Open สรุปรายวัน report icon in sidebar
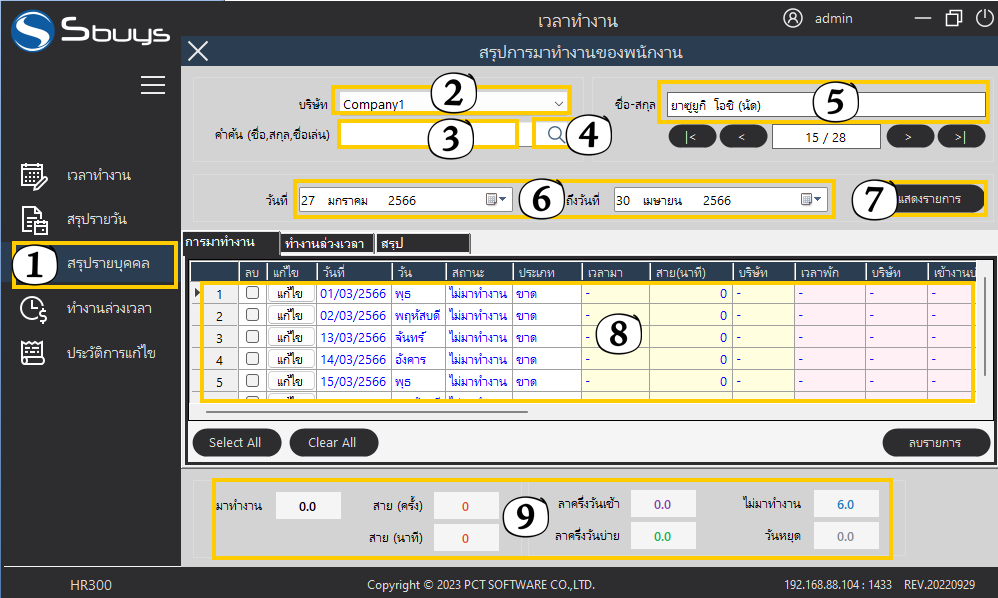Viewport: 998px width, 598px height. tap(35, 219)
